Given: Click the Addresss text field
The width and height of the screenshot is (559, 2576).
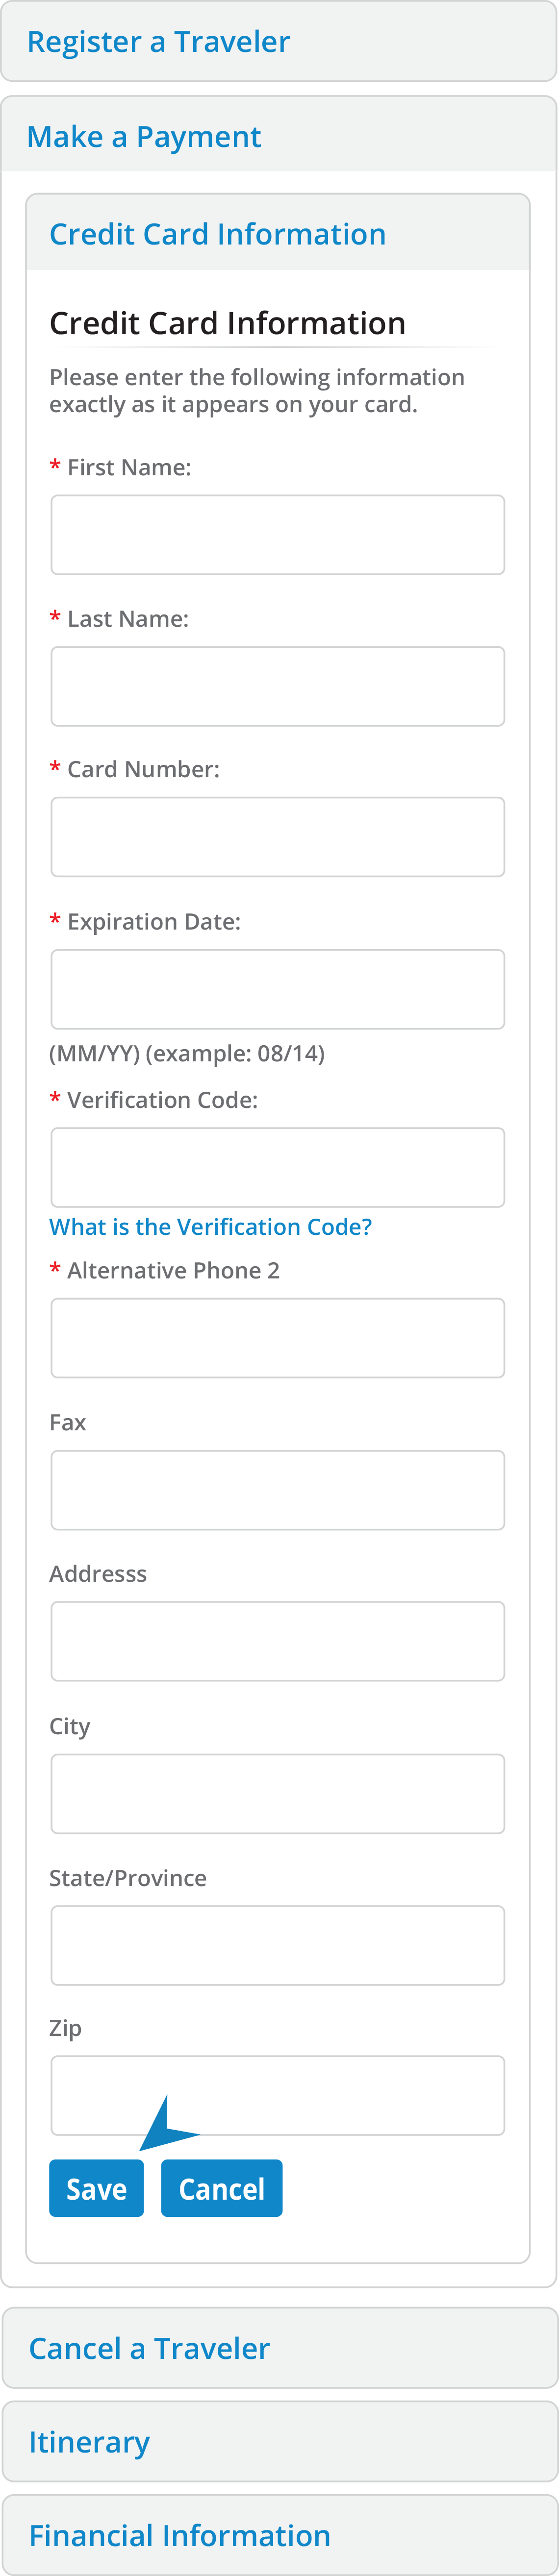Looking at the screenshot, I should coord(277,1641).
